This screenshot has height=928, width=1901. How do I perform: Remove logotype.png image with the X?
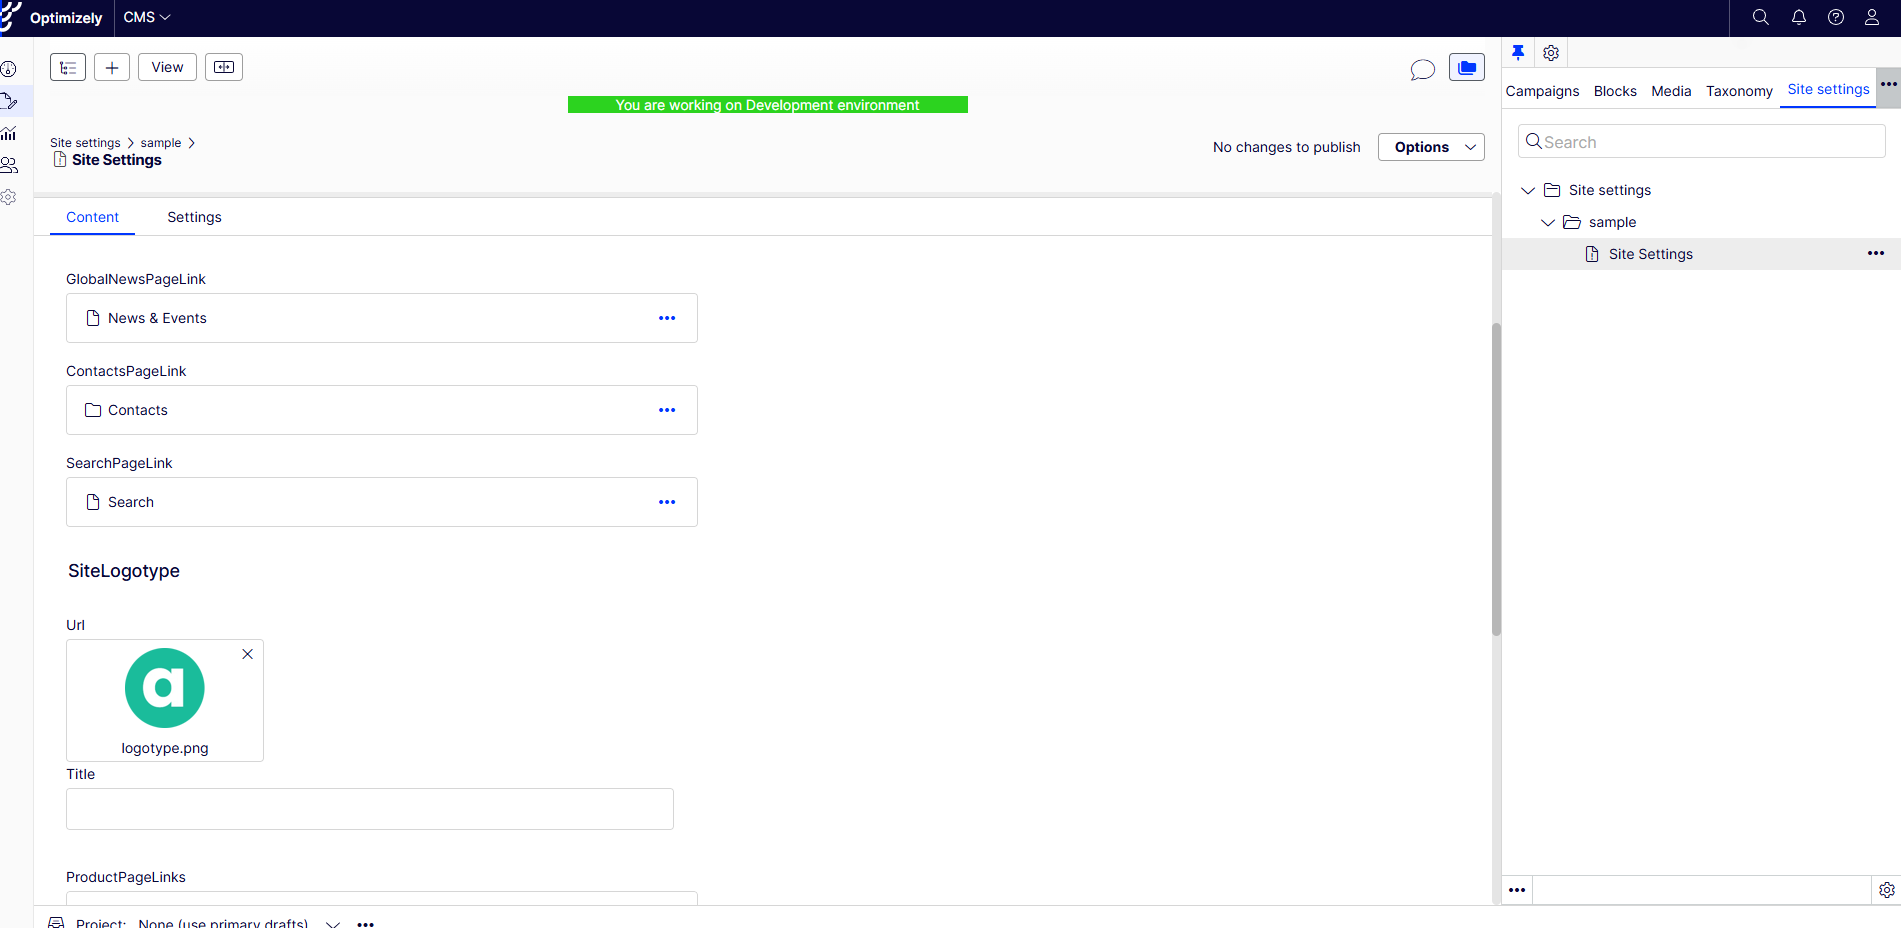click(x=247, y=654)
